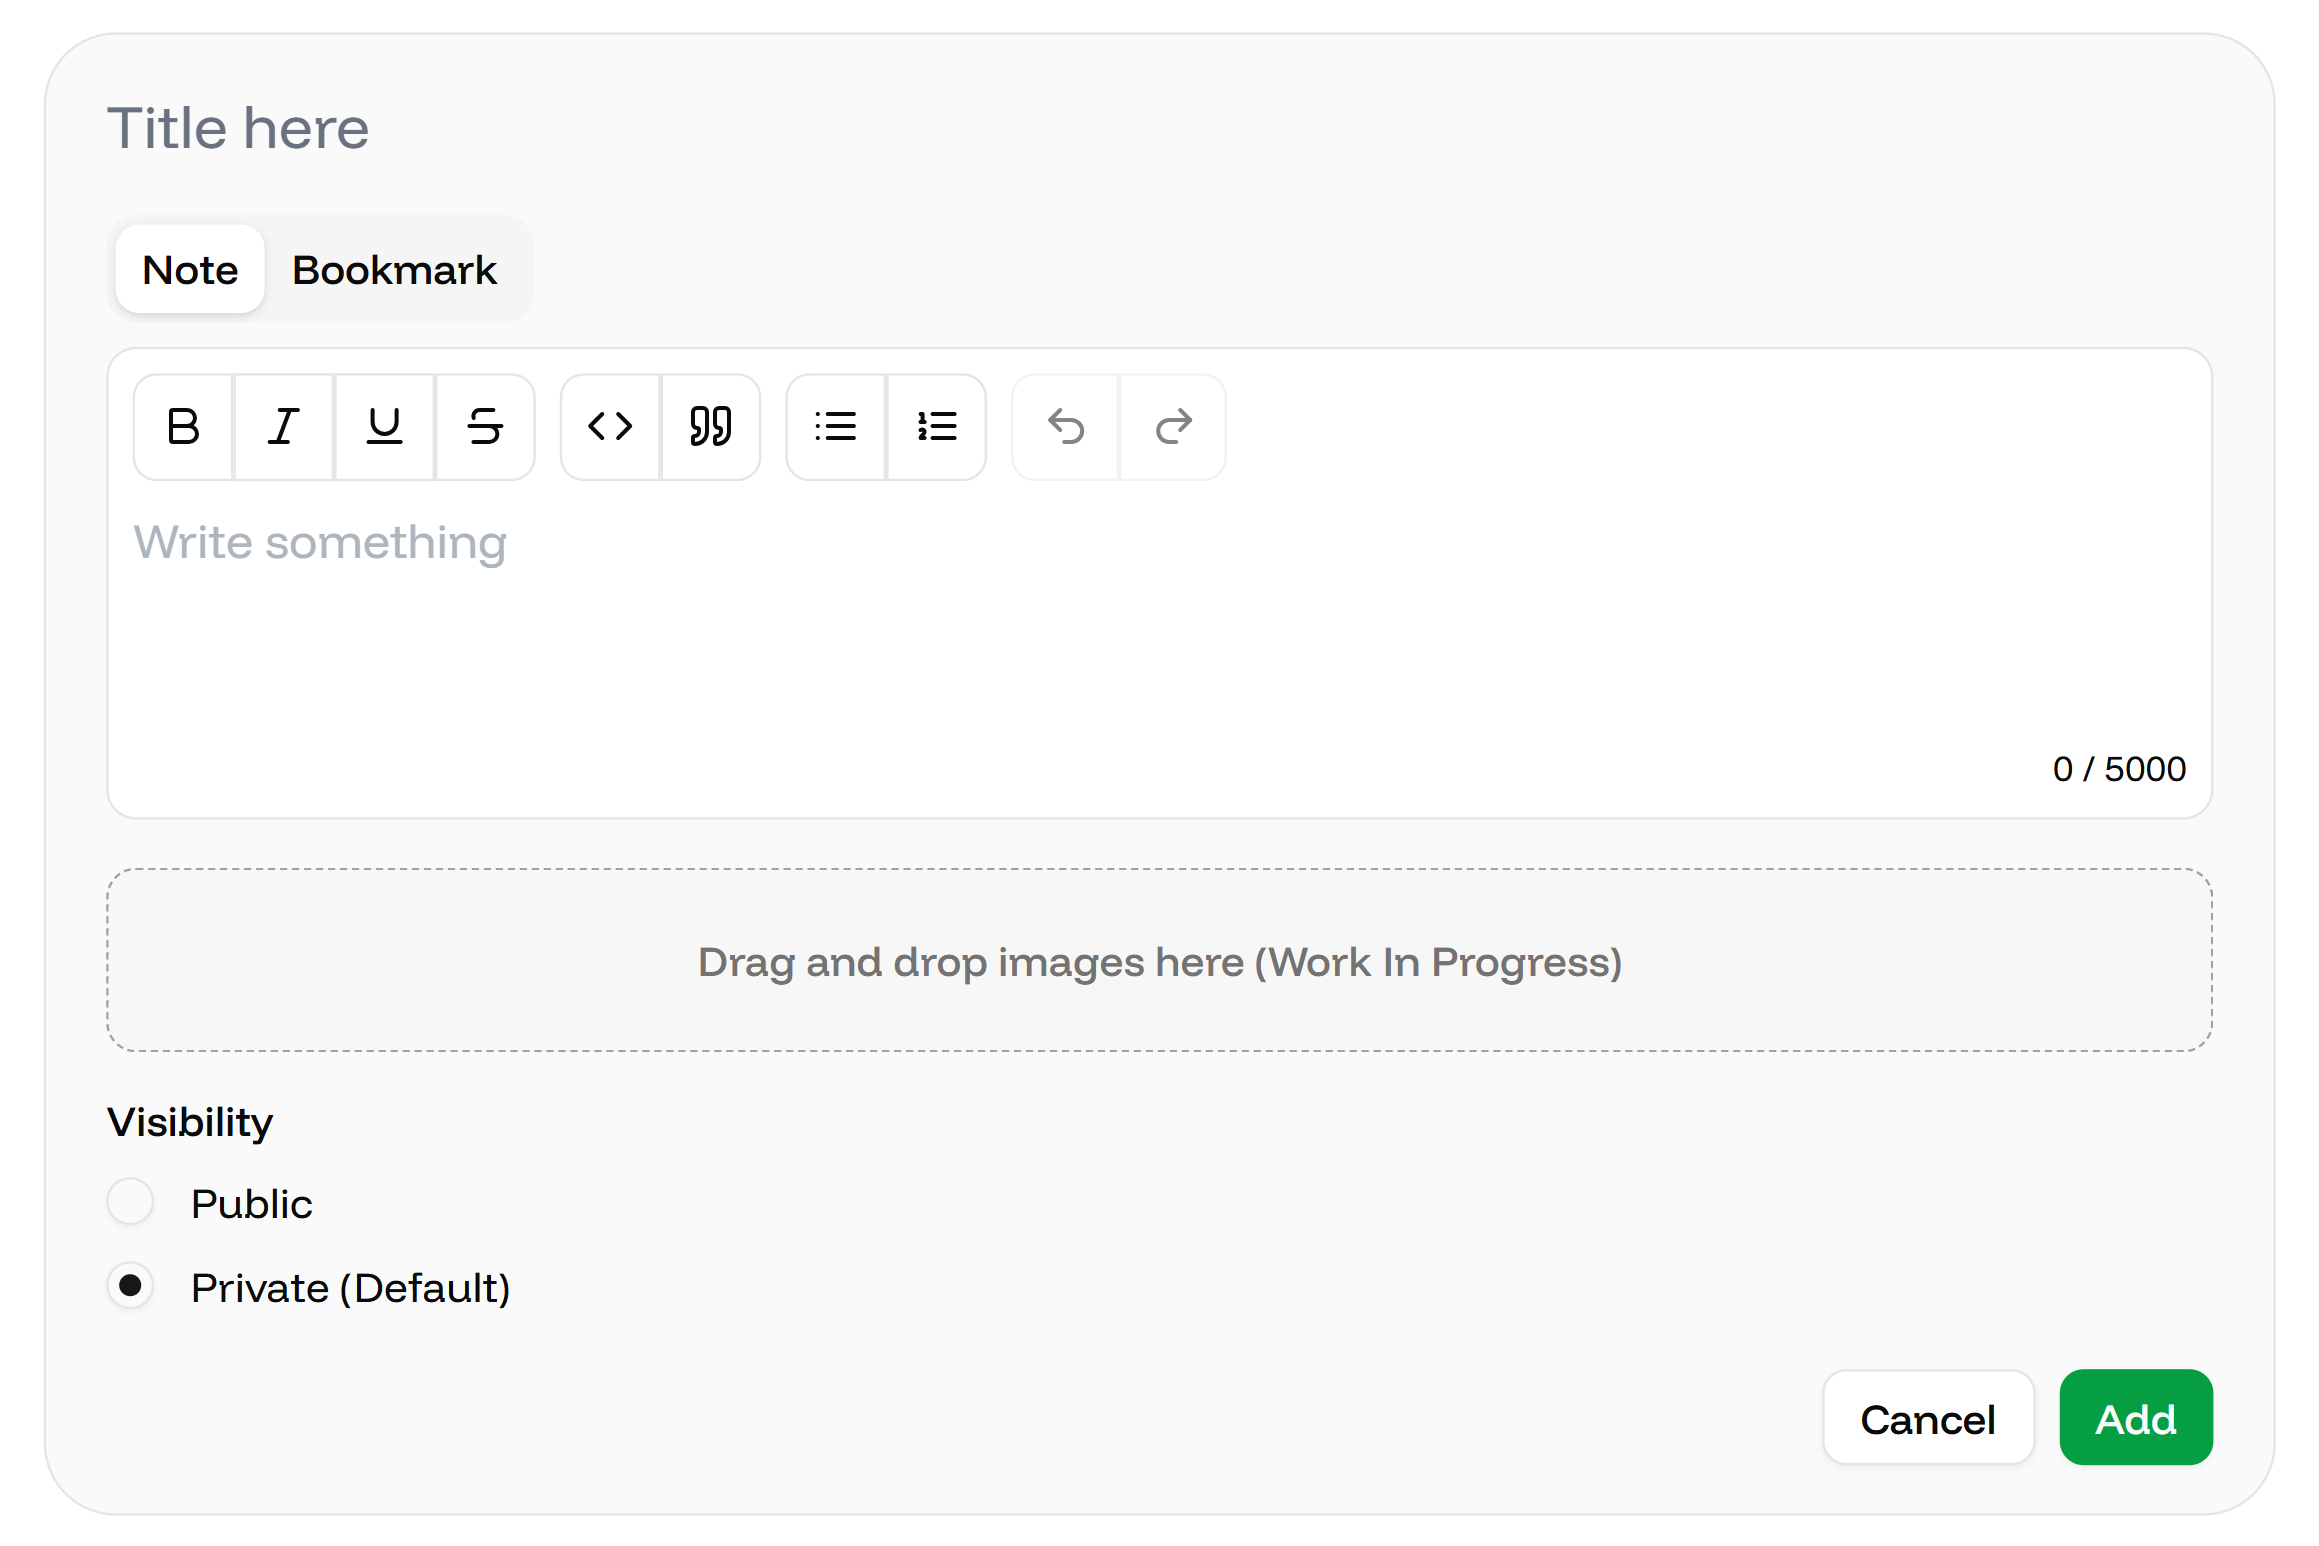Undo the last edit

(x=1066, y=427)
